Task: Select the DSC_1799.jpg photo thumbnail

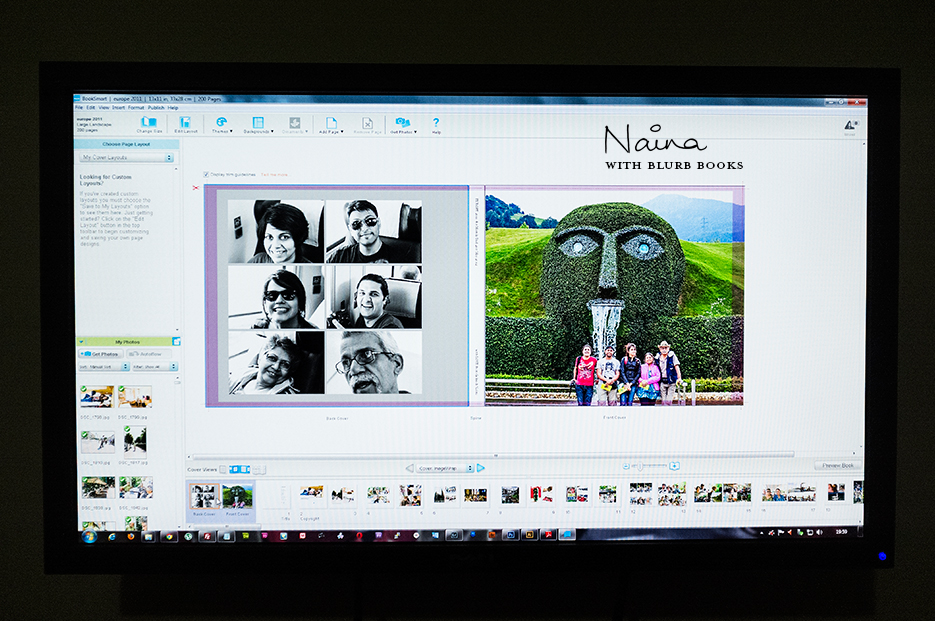Action: coord(135,397)
